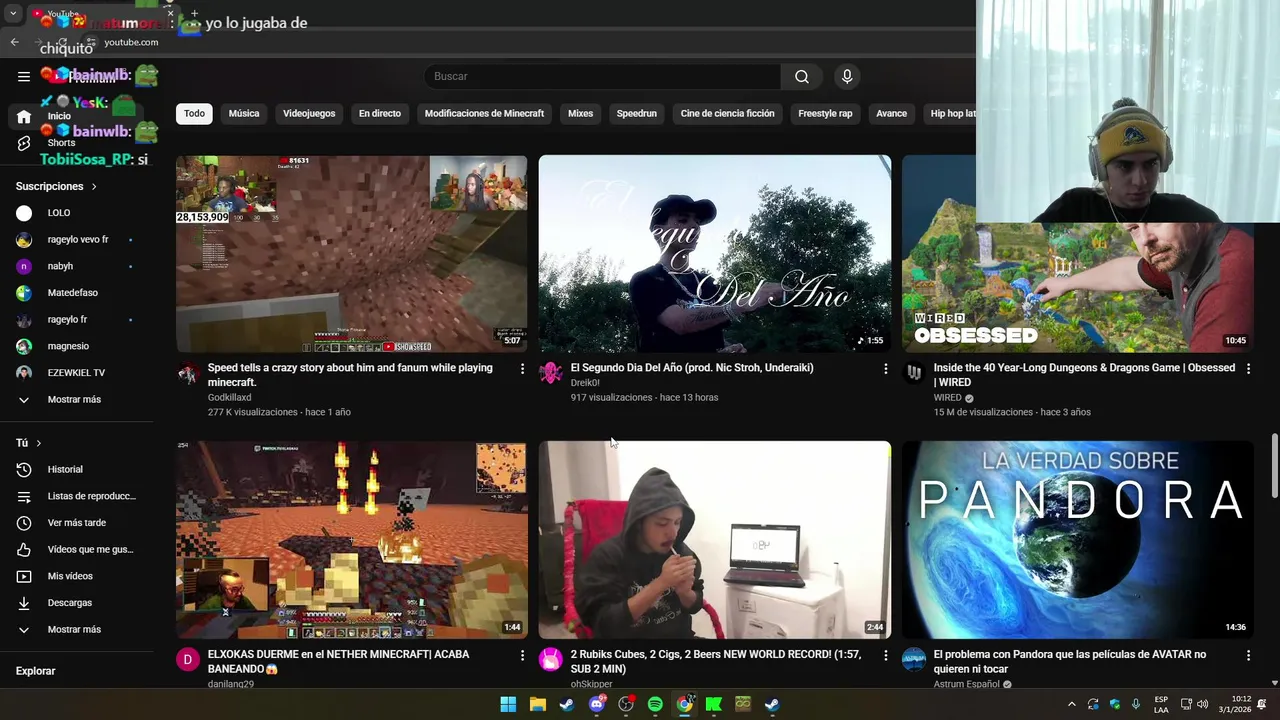1280x720 pixels.
Task: Open Dreik0! channel avatar
Action: [x=551, y=374]
